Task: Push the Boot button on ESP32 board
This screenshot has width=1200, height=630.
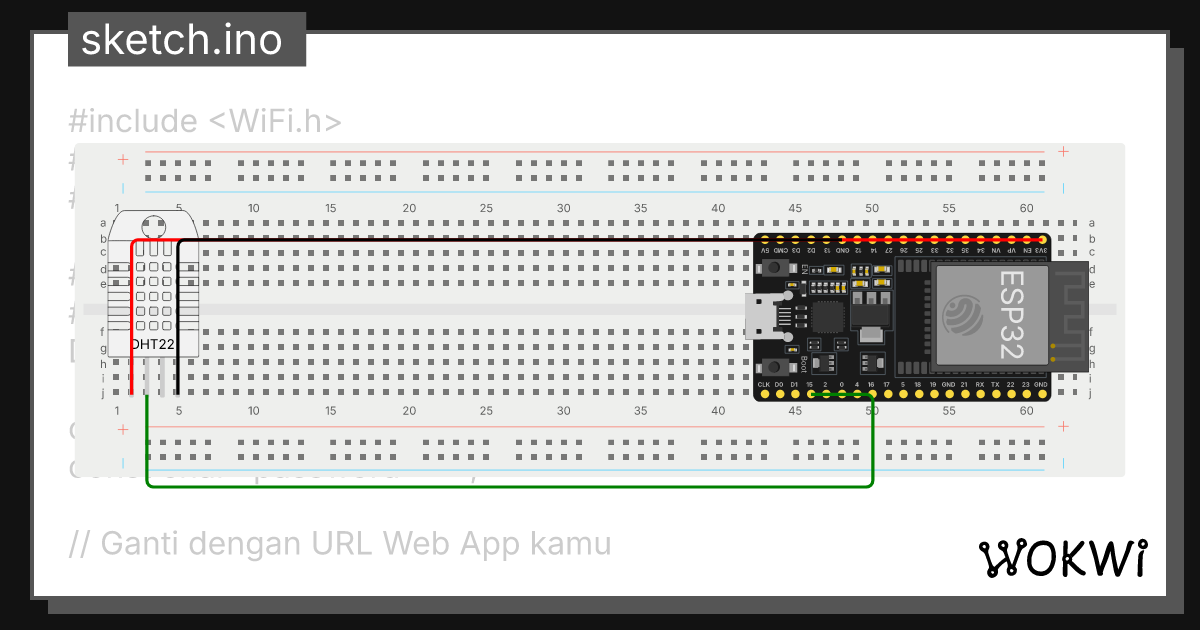Action: [x=775, y=367]
